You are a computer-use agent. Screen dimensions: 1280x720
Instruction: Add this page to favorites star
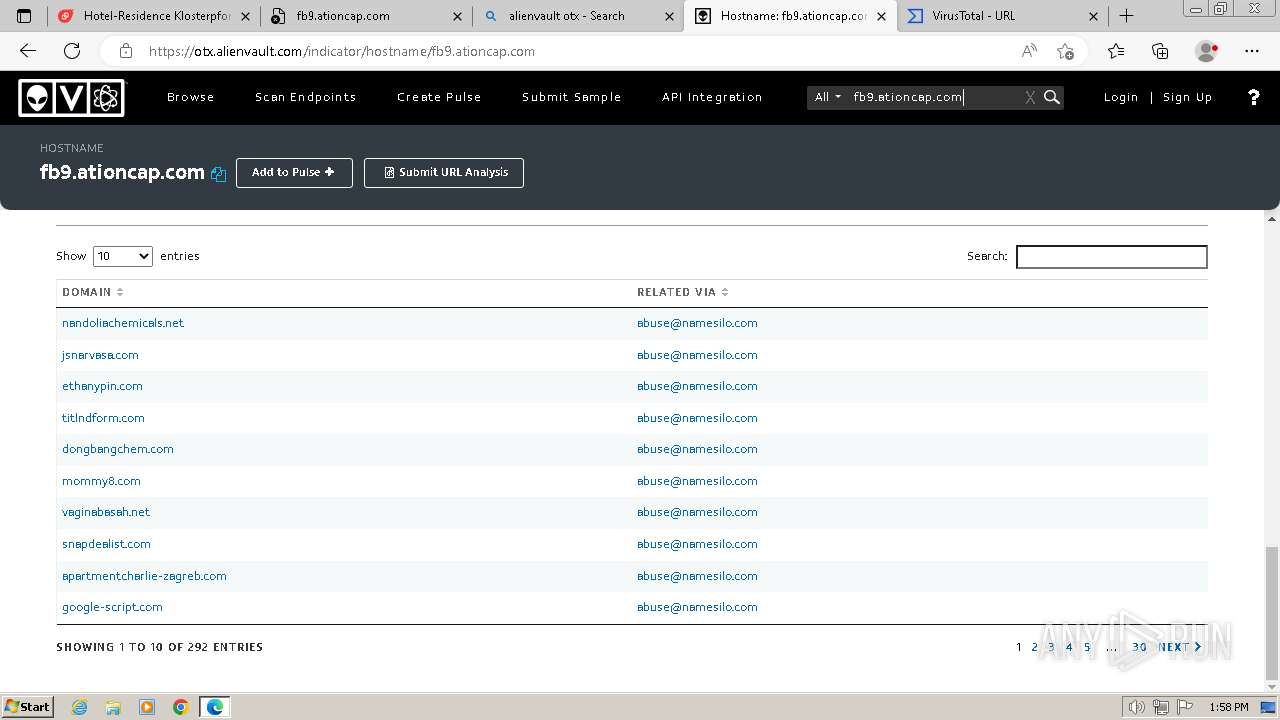[1065, 51]
